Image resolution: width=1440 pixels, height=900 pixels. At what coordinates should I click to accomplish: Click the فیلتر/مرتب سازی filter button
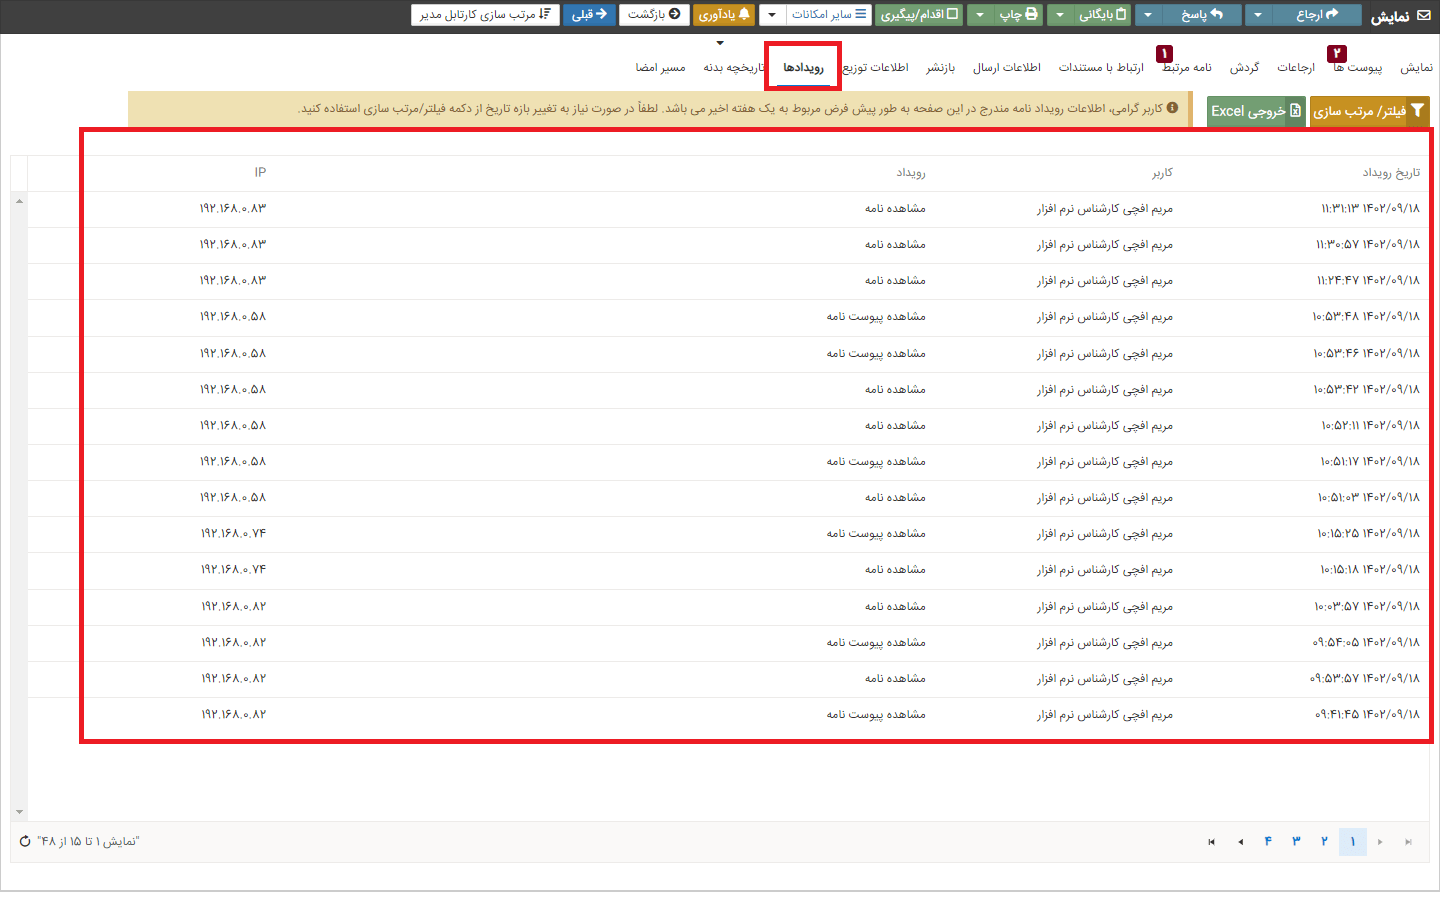pos(1368,111)
